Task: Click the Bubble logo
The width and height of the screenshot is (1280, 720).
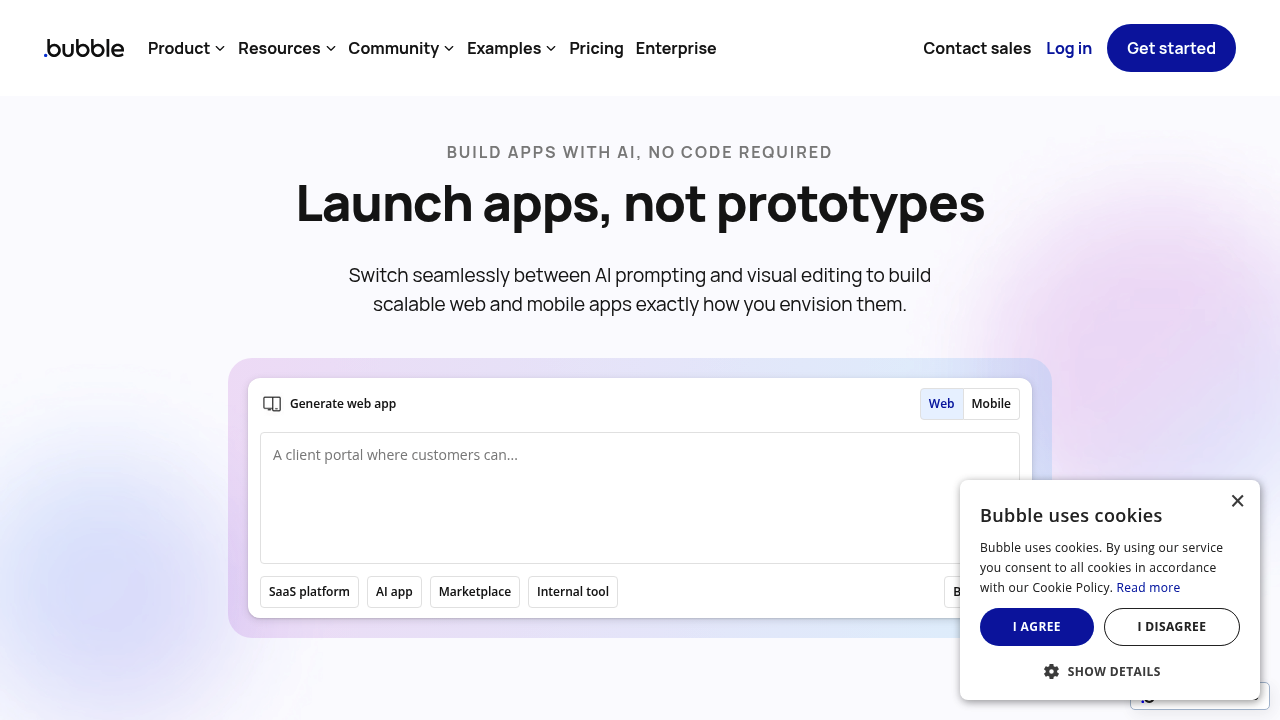Action: click(84, 48)
